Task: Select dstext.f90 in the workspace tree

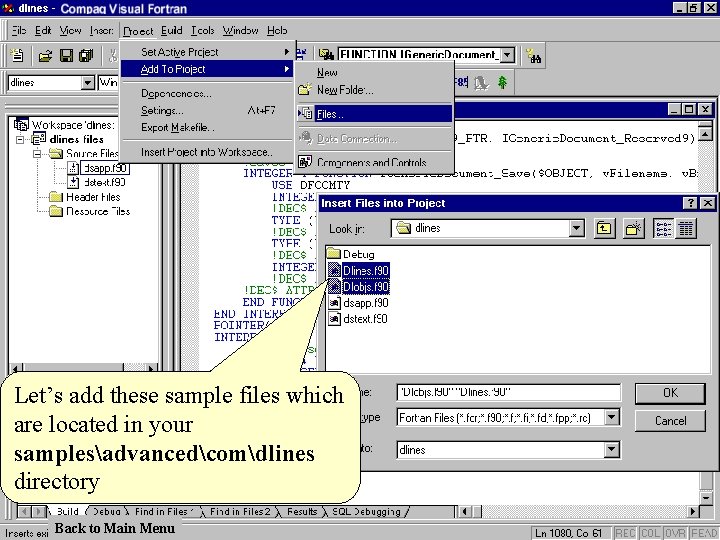Action: point(104,182)
